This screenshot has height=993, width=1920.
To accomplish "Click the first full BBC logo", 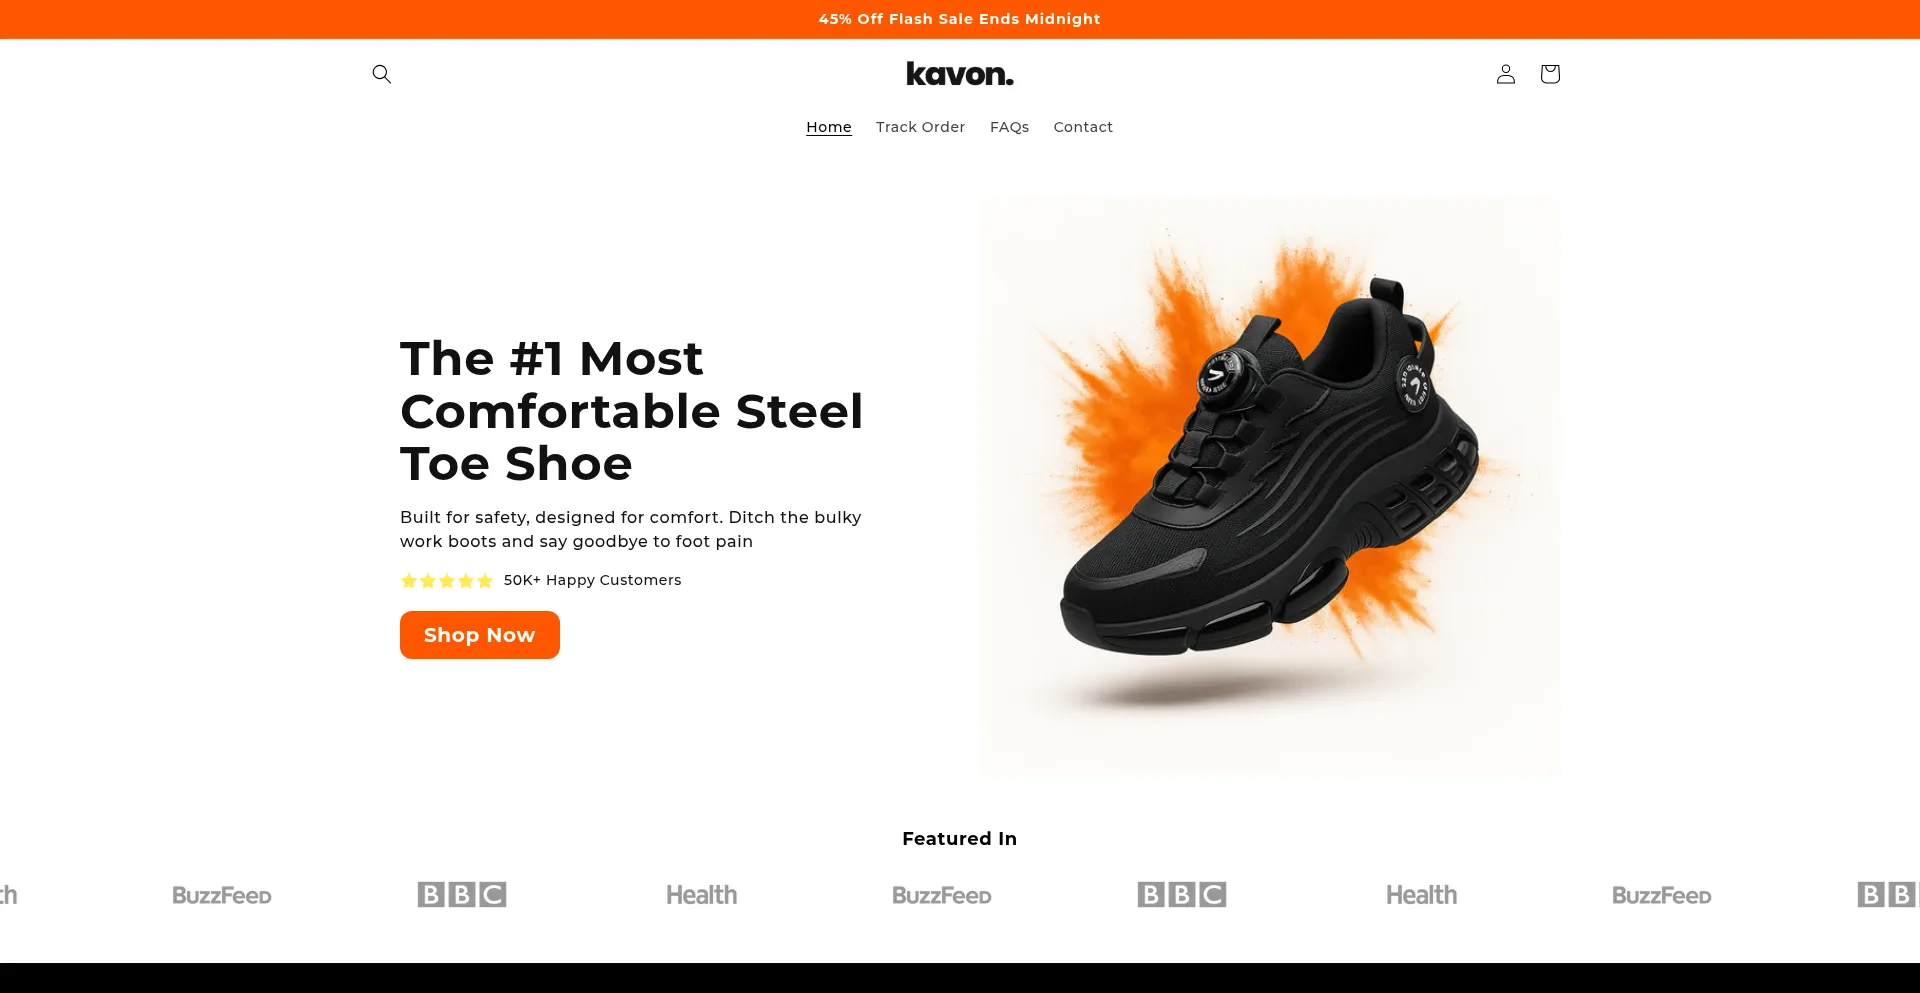I will (462, 894).
